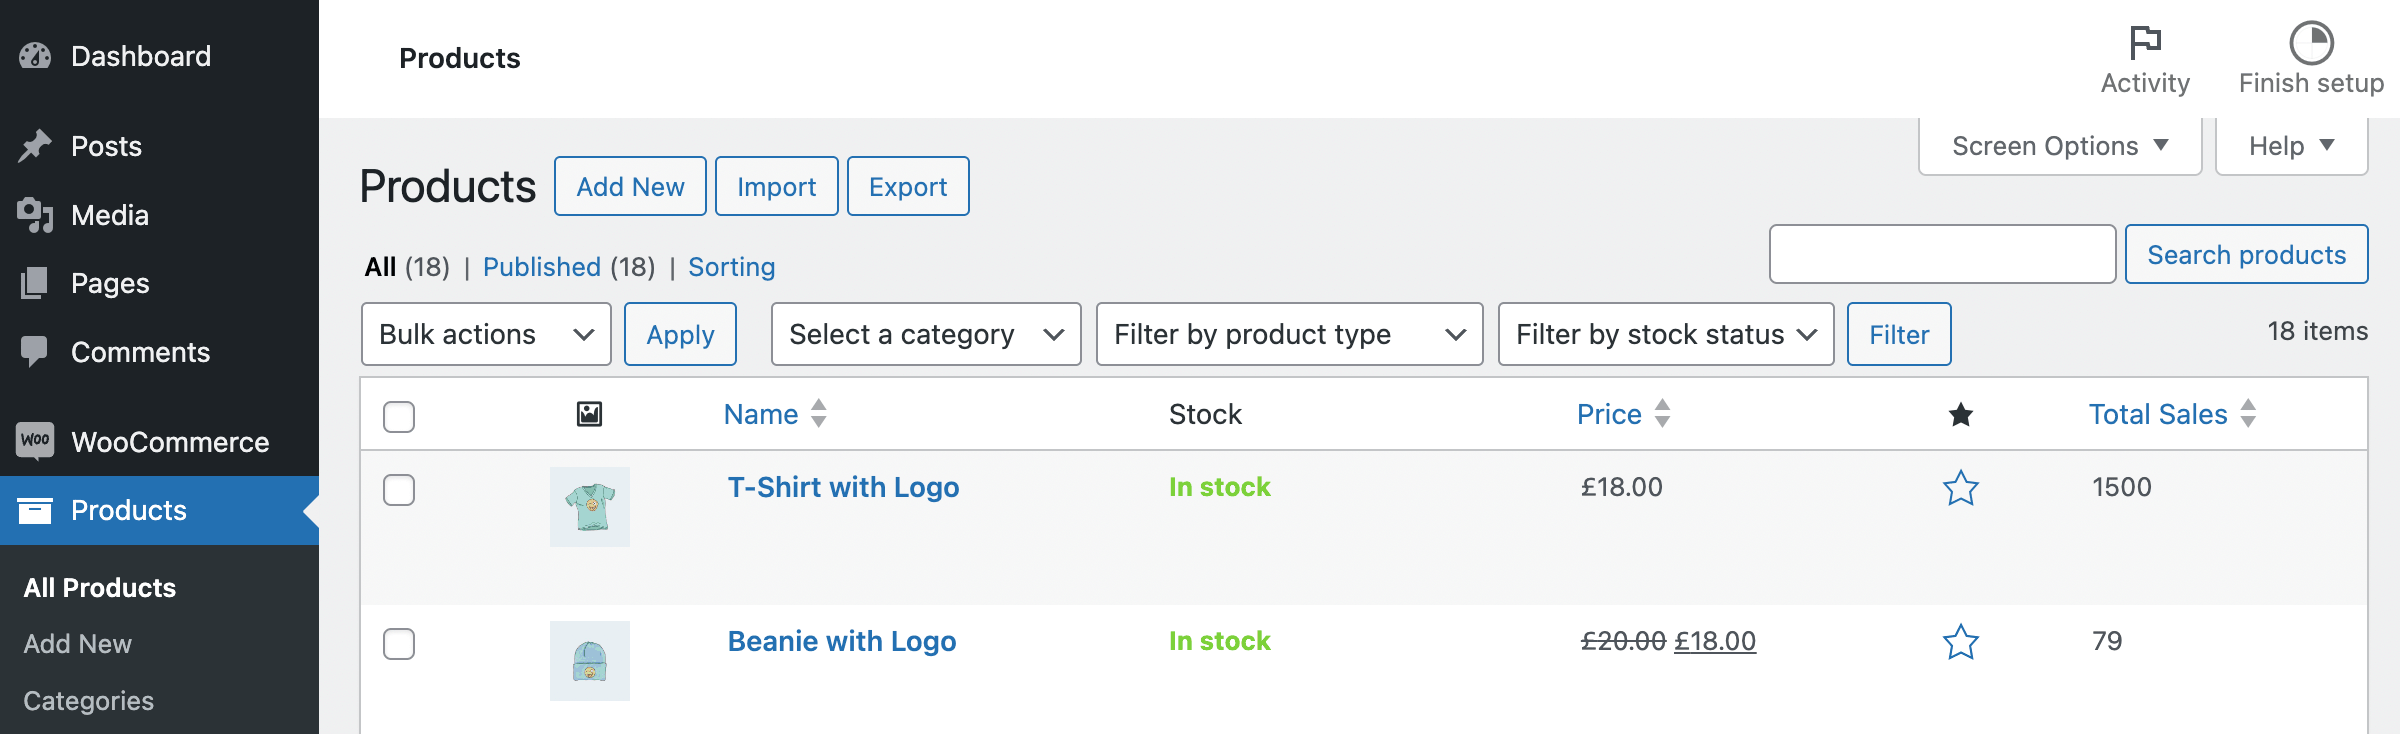The width and height of the screenshot is (2400, 734).
Task: Open Media via the music-note icon
Action: 34,214
